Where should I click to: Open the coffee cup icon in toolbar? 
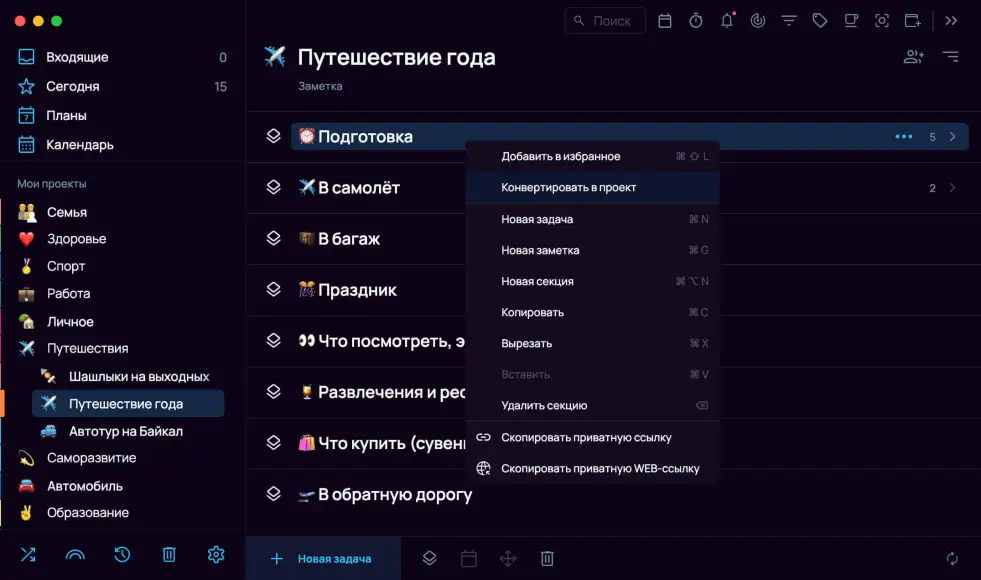850,21
